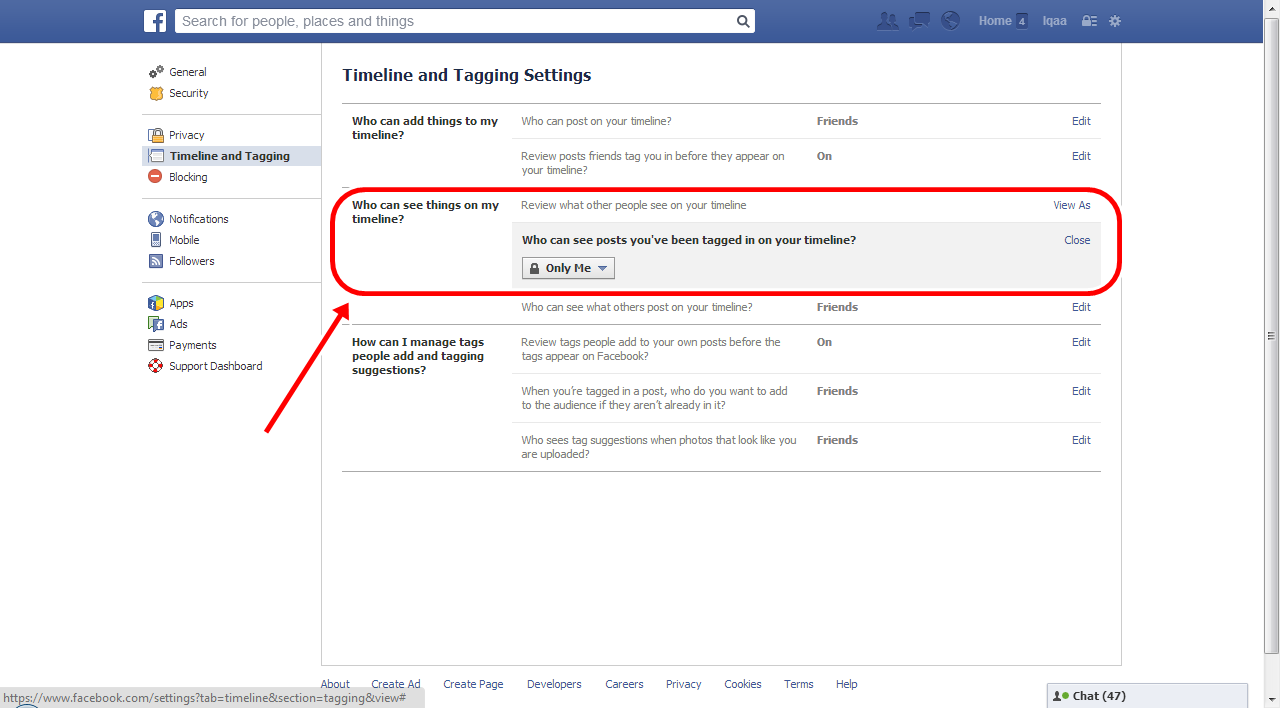
Task: Open the account settings gear icon
Action: click(x=1115, y=21)
